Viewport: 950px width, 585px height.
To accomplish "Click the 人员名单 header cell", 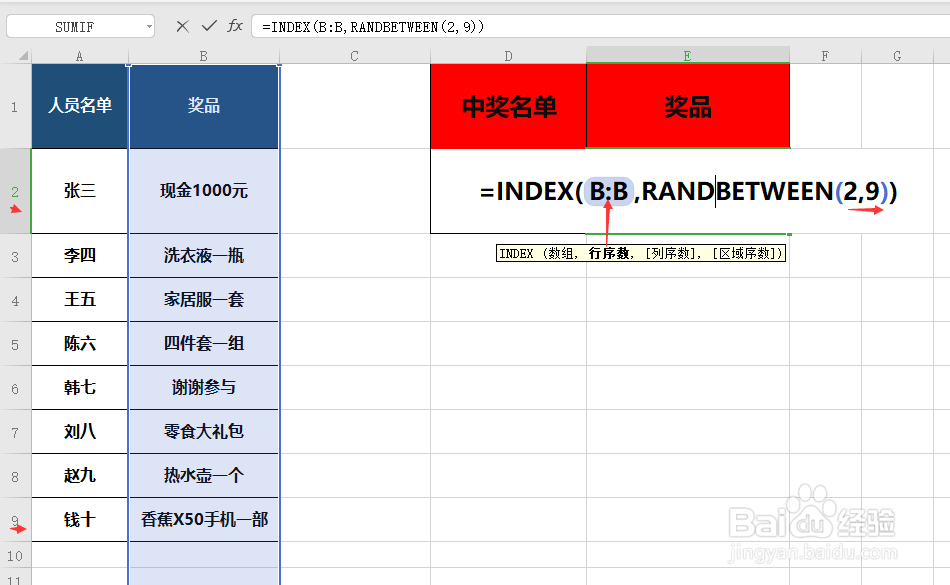I will (x=80, y=106).
